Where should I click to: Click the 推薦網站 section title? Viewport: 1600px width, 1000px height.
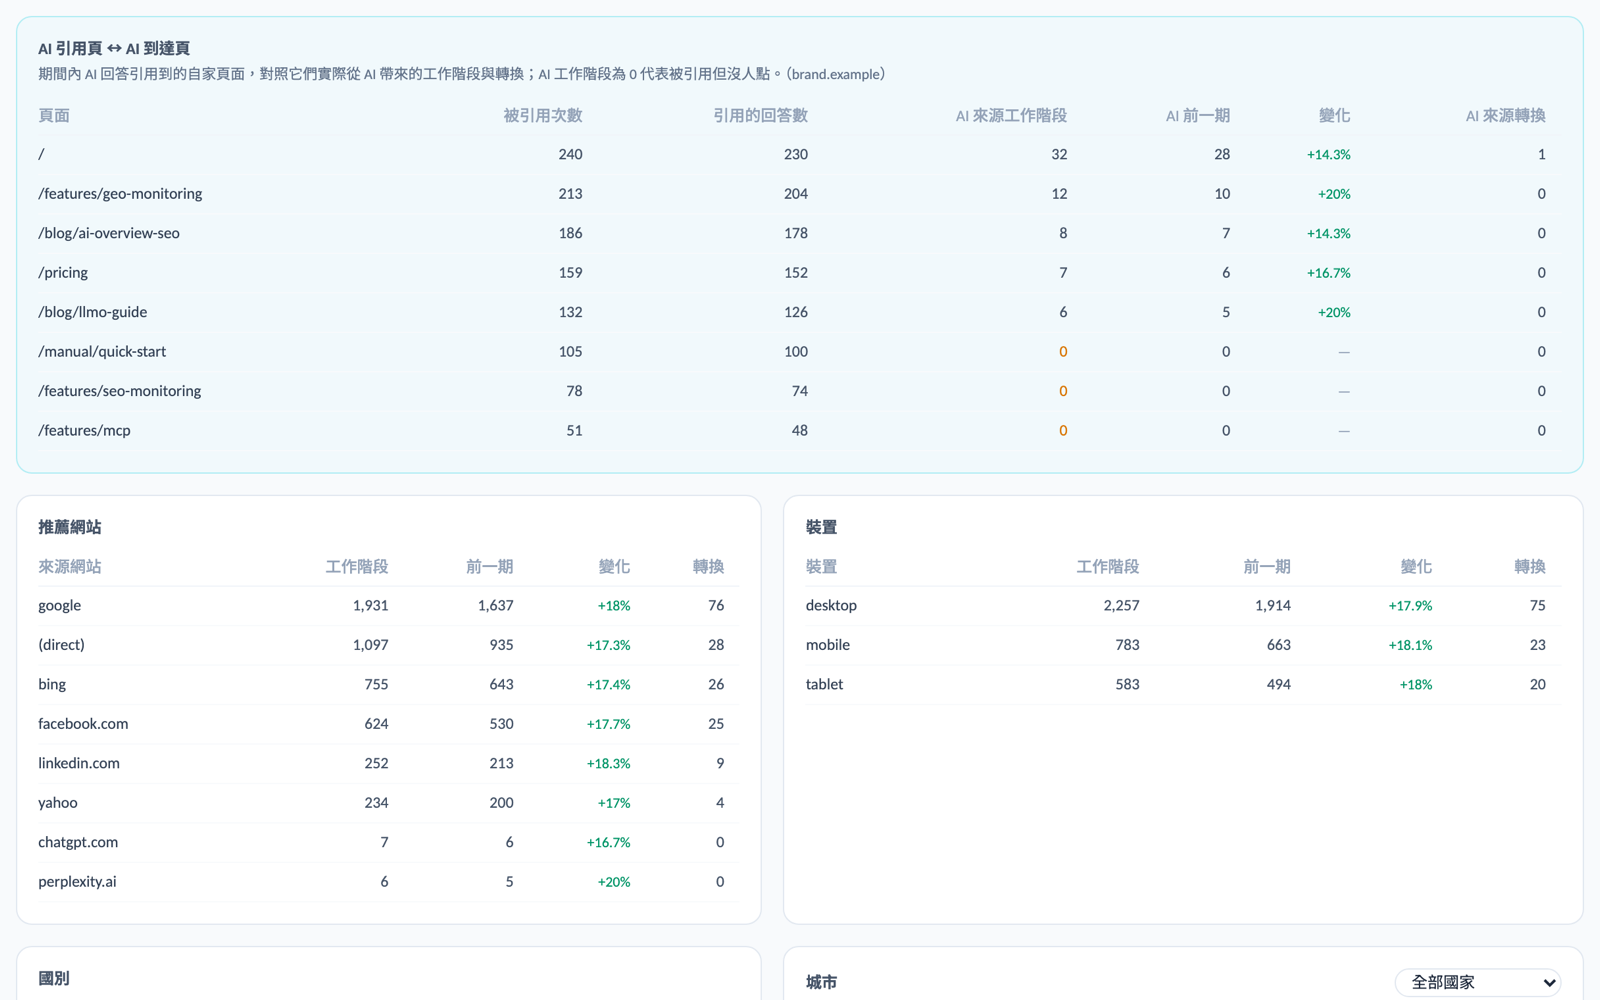70,527
